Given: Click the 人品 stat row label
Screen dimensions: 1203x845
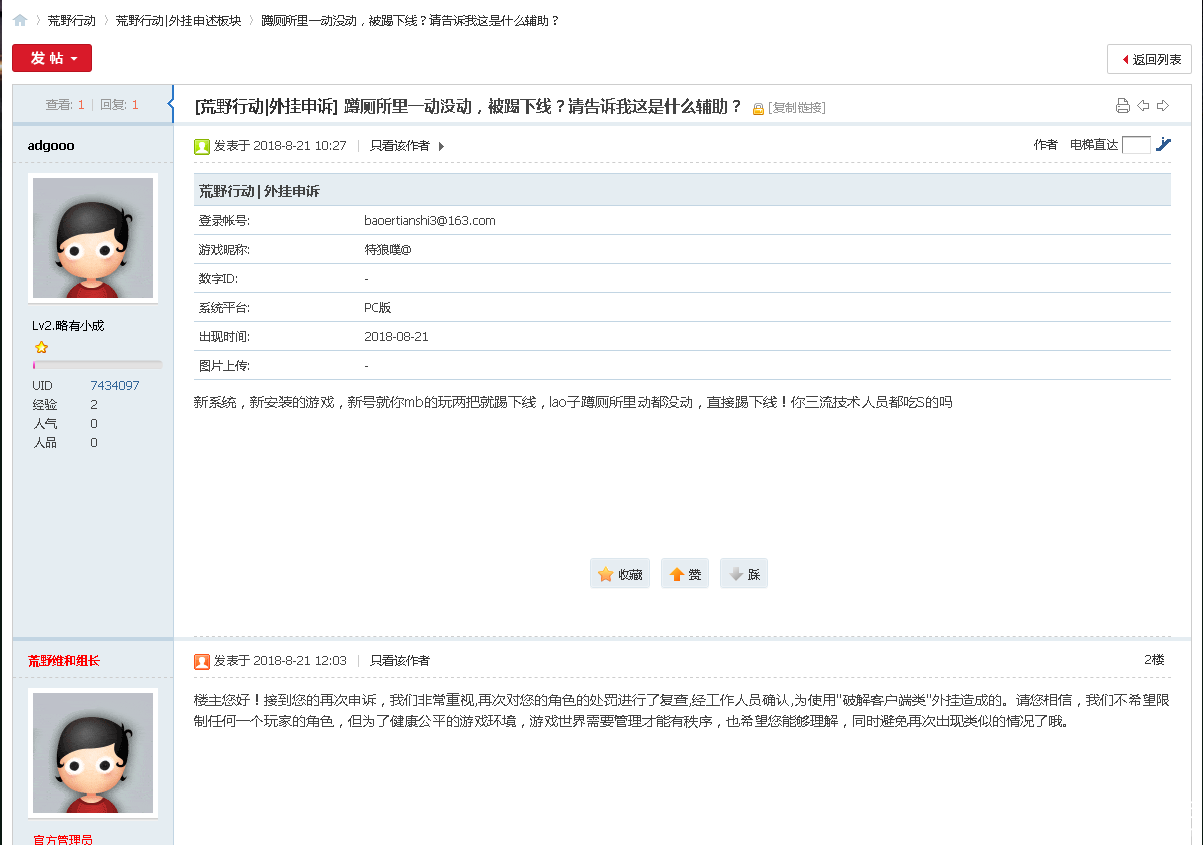Looking at the screenshot, I should pos(44,442).
